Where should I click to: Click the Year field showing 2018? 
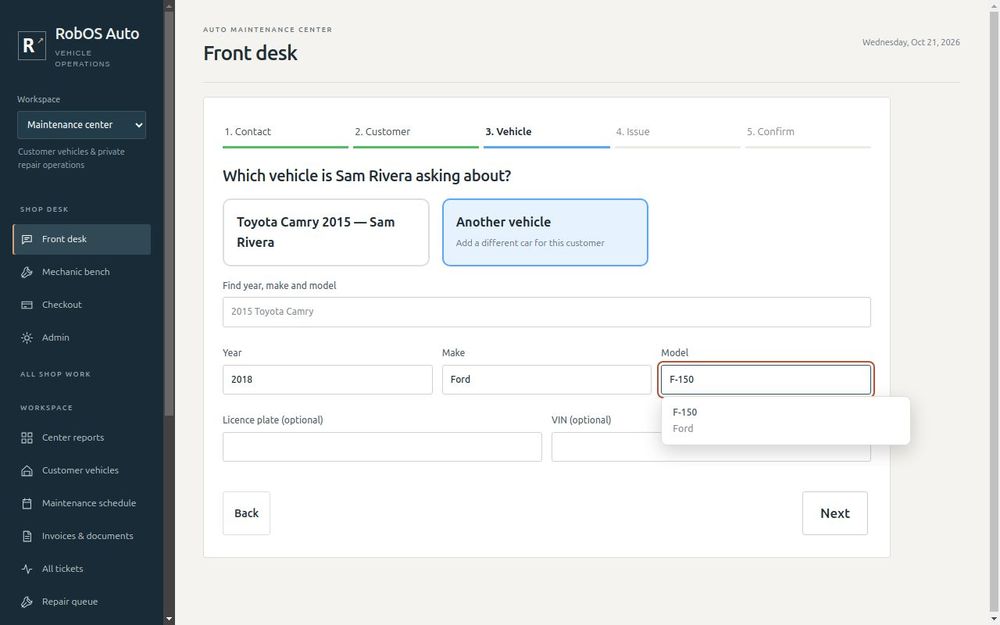click(x=327, y=379)
